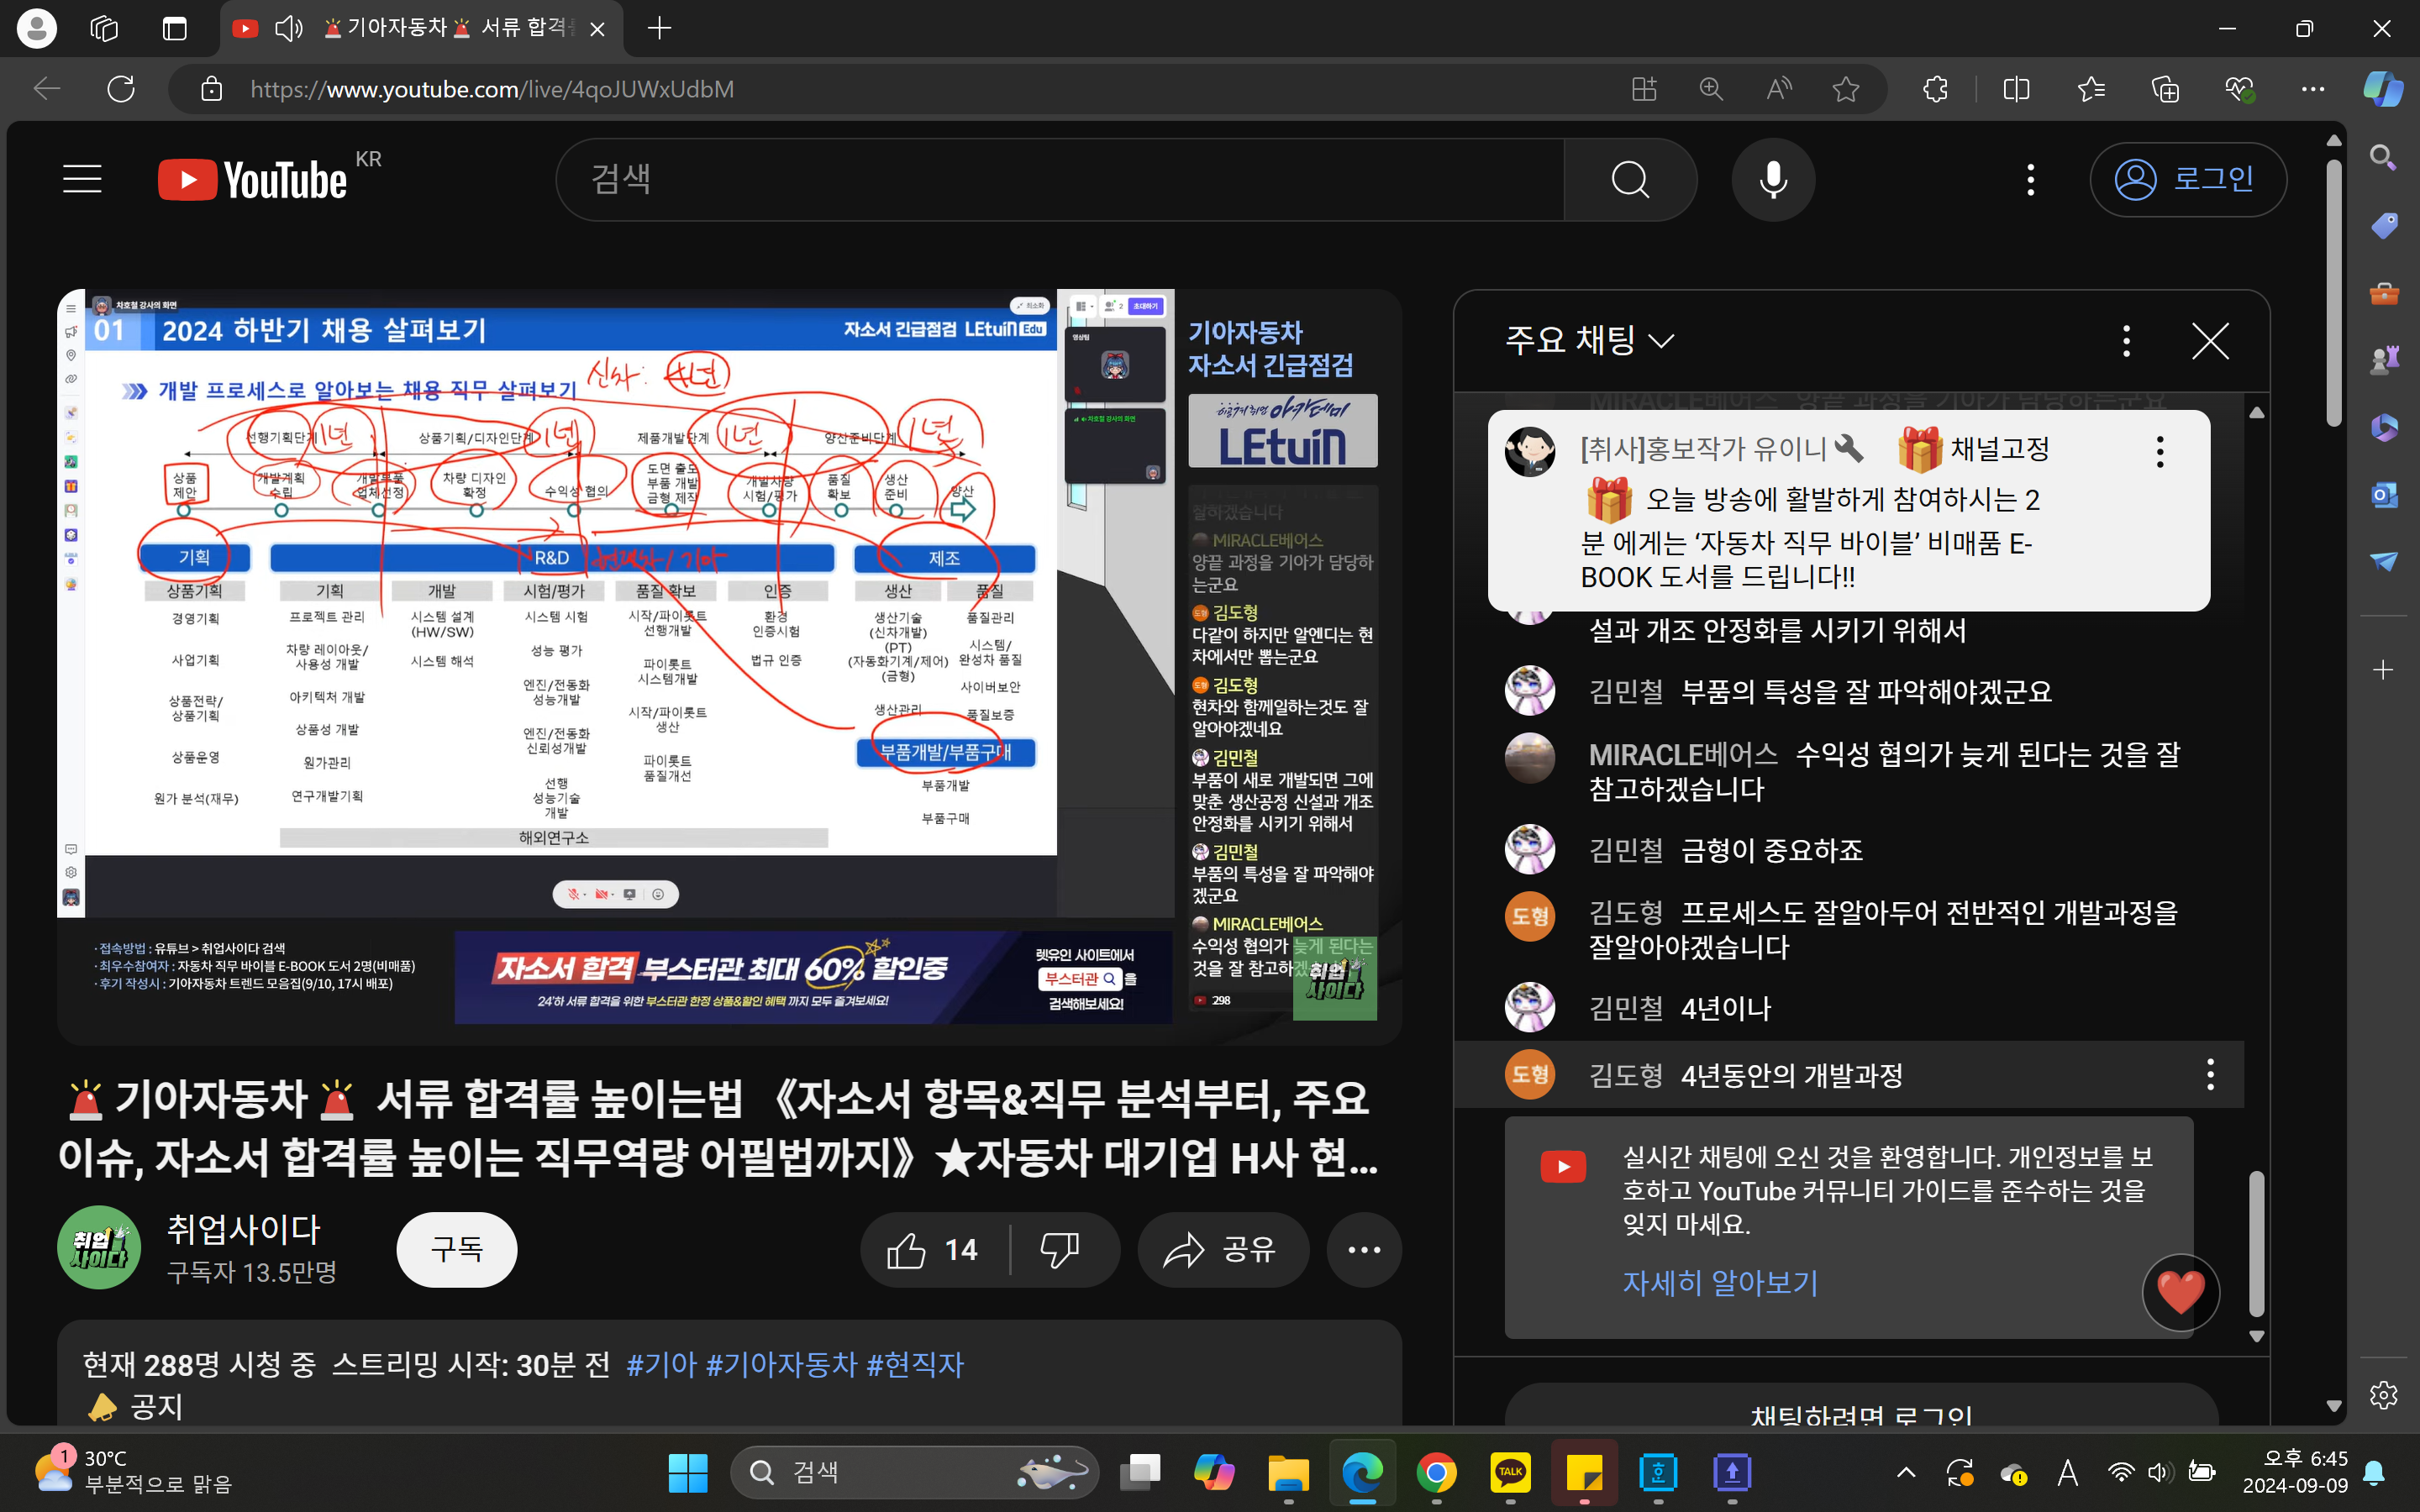Click the live chat scrollbar thumb
Viewport: 2420px width, 1512px height.
coord(2256,1243)
